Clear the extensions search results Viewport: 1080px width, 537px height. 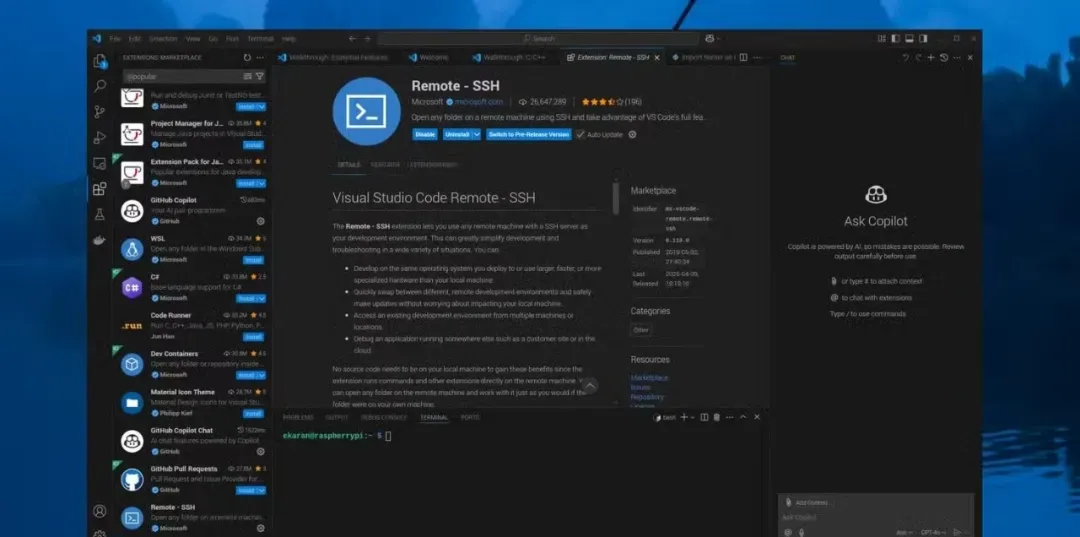(x=247, y=76)
